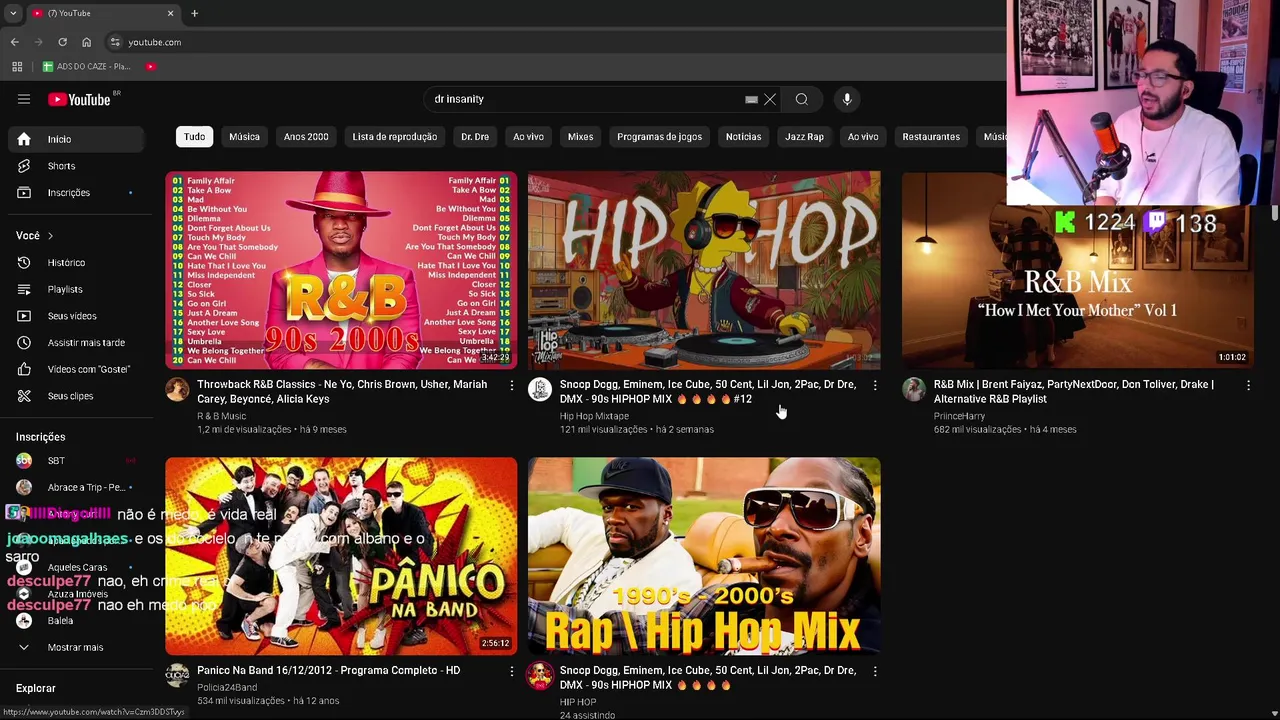Open a new browser tab
Image resolution: width=1280 pixels, height=720 pixels.
[x=194, y=13]
